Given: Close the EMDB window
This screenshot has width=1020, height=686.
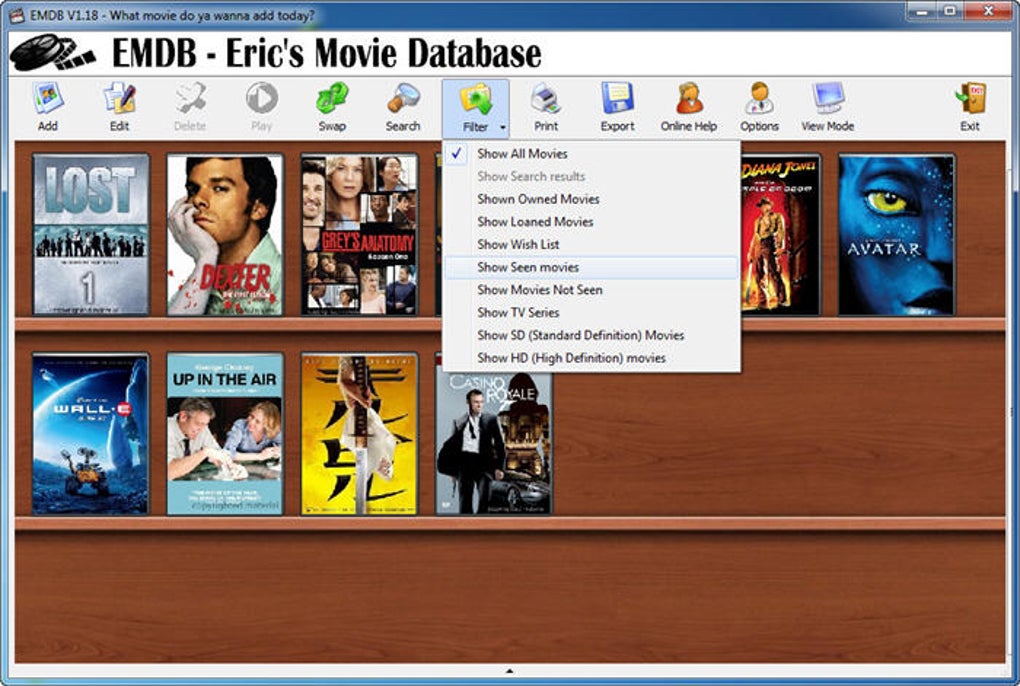Looking at the screenshot, I should pyautogui.click(x=989, y=11).
